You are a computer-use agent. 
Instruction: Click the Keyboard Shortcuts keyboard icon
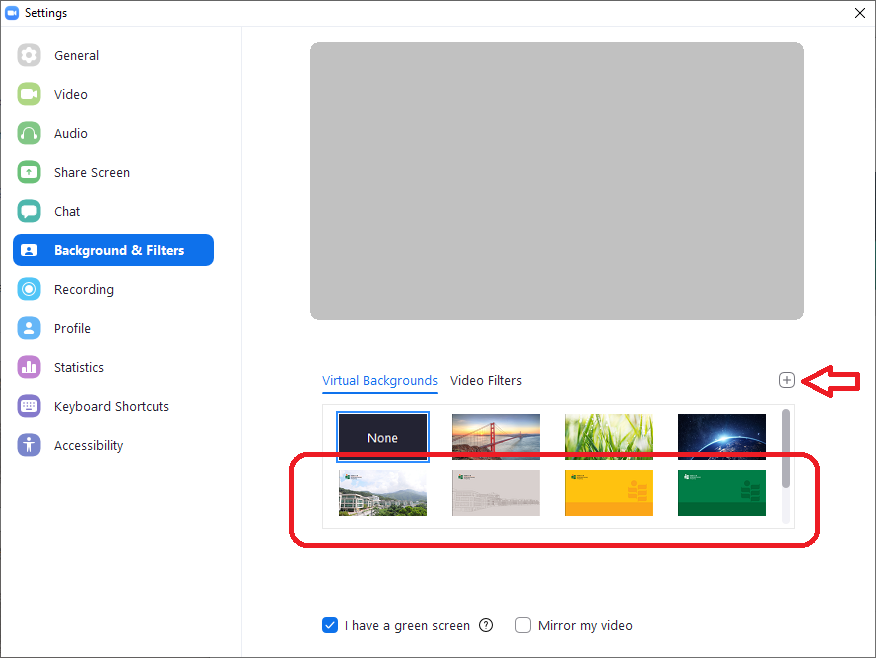[29, 406]
